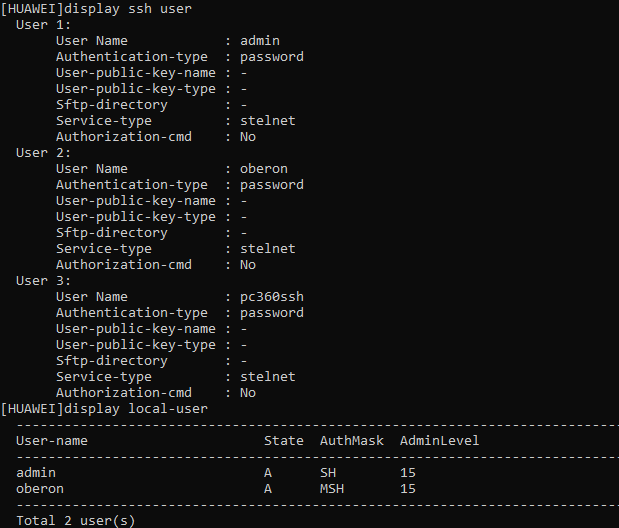619x528 pixels.
Task: Click the 'User-name' table column header
Action: point(52,441)
